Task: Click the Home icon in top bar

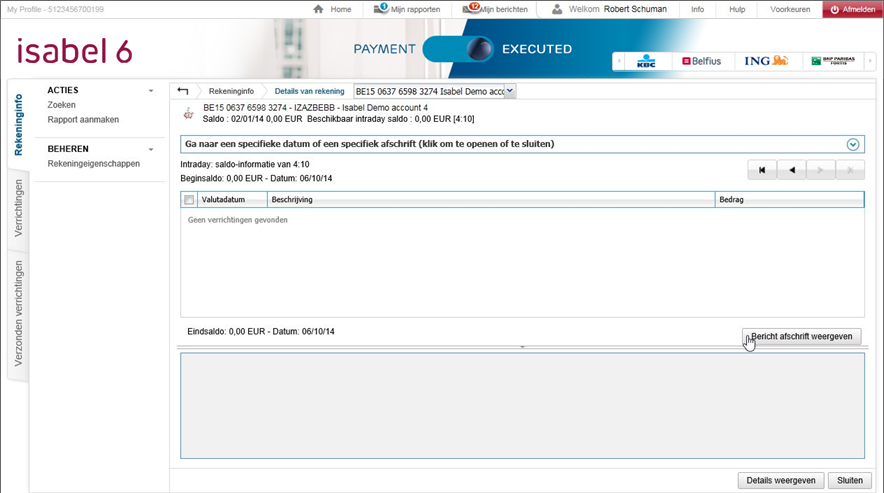Action: pos(319,9)
